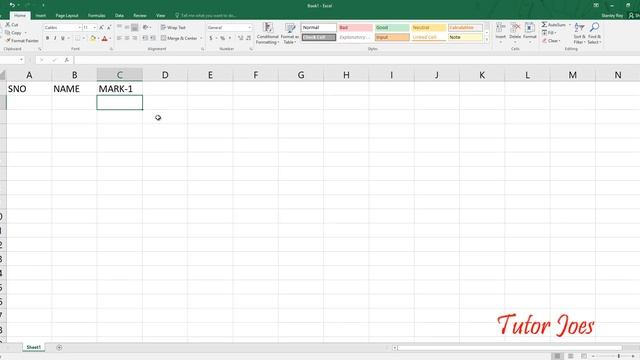Click the Insert Function fx icon
This screenshot has height=360, width=640.
coord(67,60)
